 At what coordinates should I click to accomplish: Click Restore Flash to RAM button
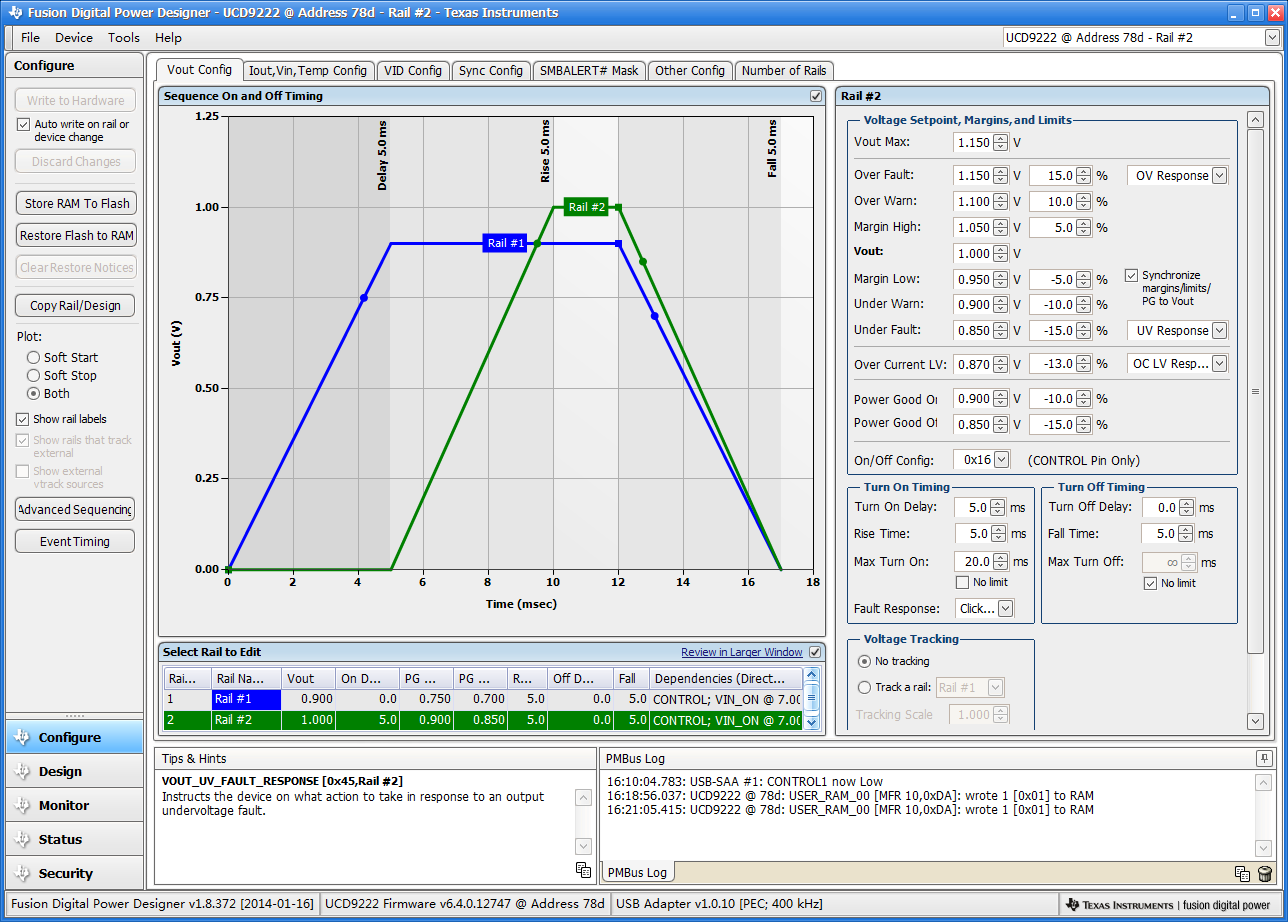click(x=76, y=236)
